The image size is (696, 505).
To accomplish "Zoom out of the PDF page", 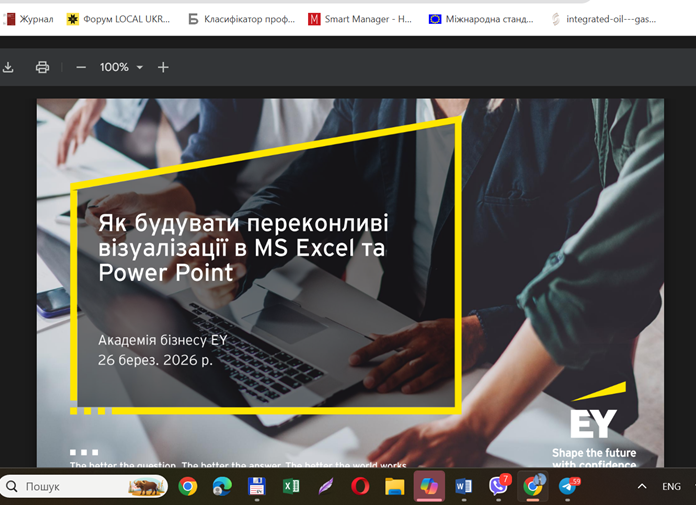I will pos(81,67).
